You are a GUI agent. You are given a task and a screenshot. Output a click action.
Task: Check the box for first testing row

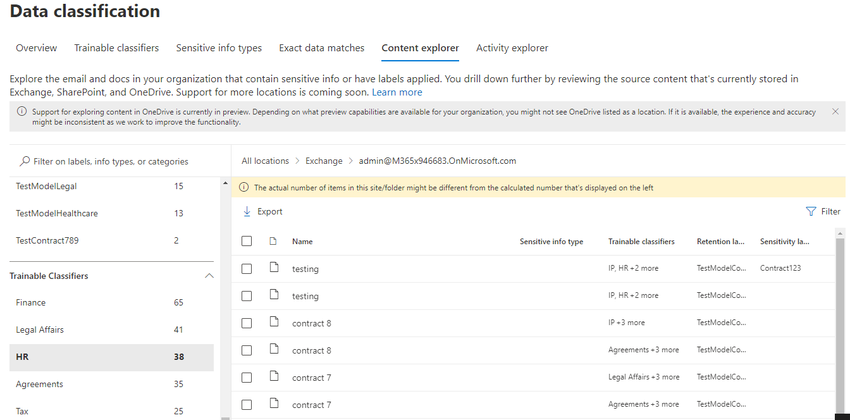247,268
